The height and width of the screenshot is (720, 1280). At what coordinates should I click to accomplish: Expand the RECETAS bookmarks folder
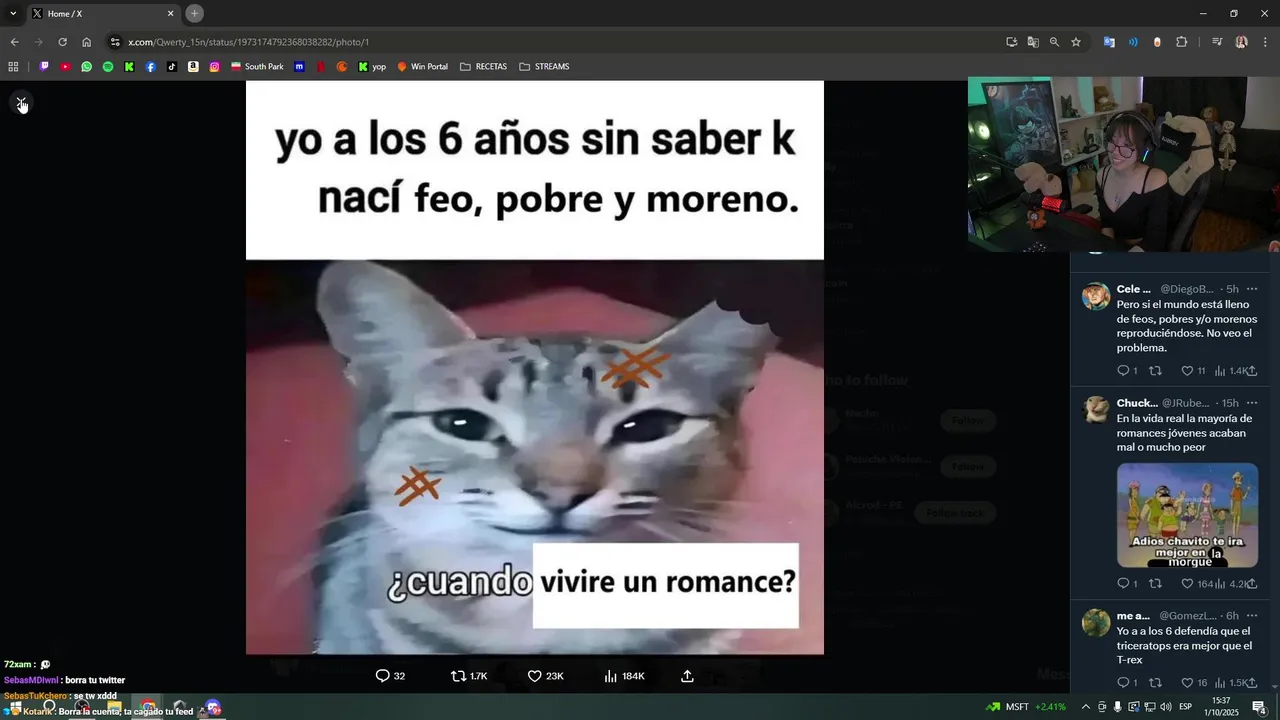pyautogui.click(x=483, y=67)
